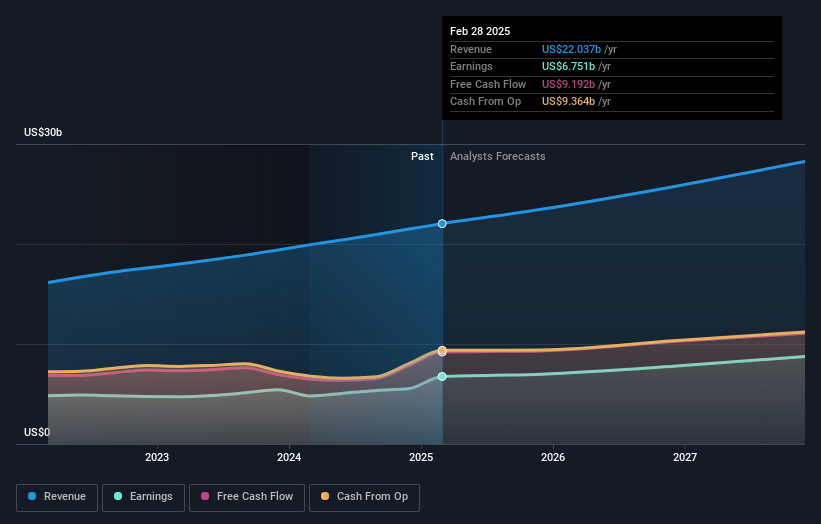Click the 2025 x-axis label

[x=421, y=457]
